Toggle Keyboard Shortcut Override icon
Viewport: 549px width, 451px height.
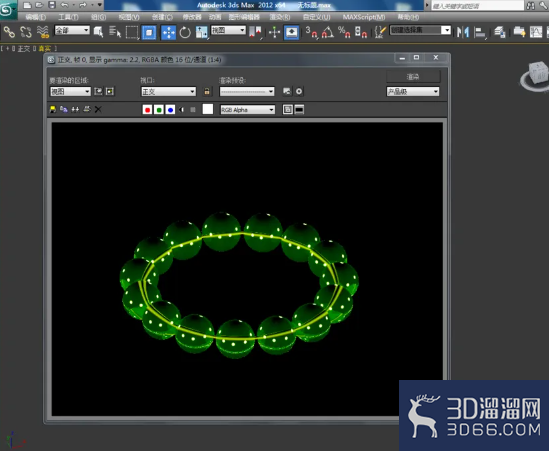[x=291, y=33]
